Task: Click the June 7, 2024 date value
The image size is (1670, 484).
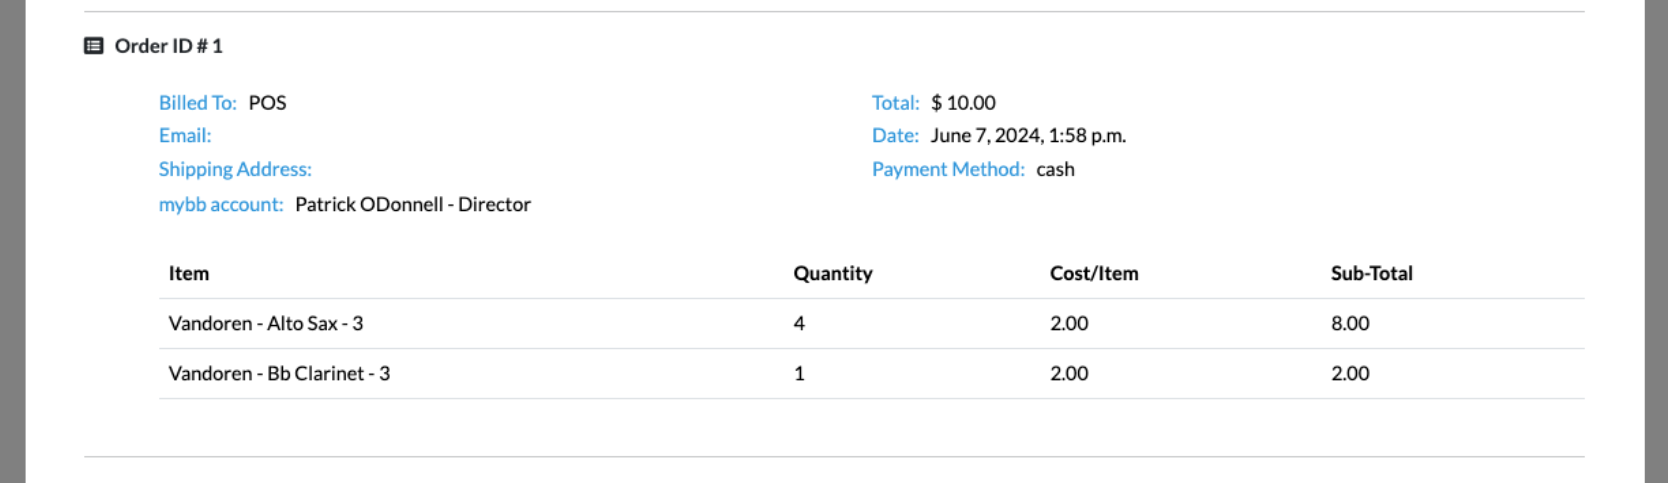Action: (x=1028, y=136)
